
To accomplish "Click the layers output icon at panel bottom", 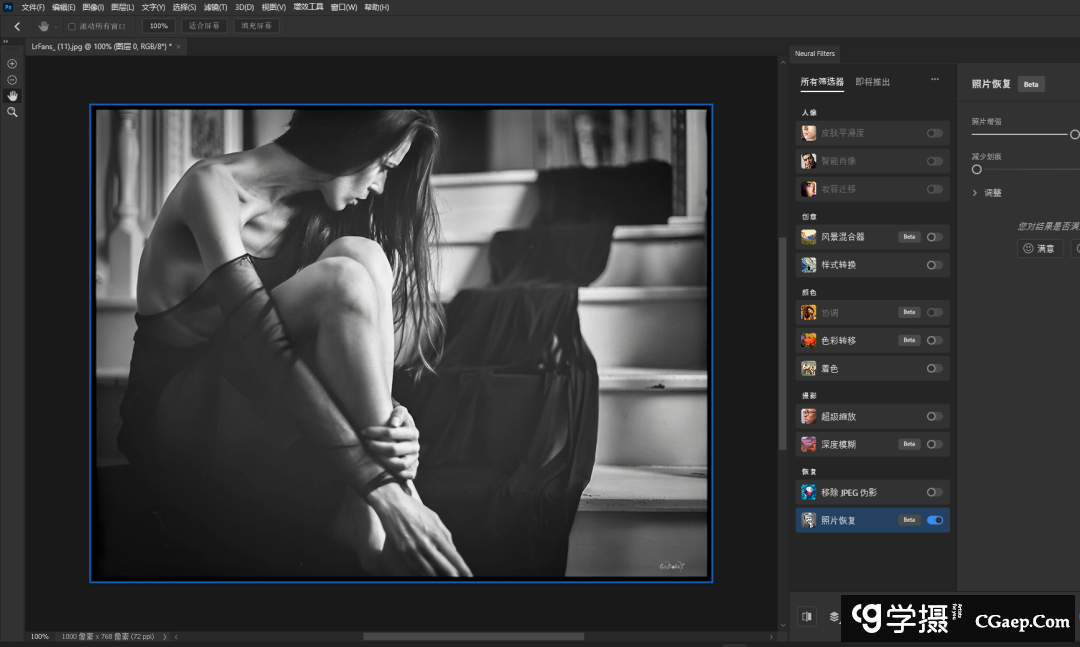I will (x=834, y=616).
